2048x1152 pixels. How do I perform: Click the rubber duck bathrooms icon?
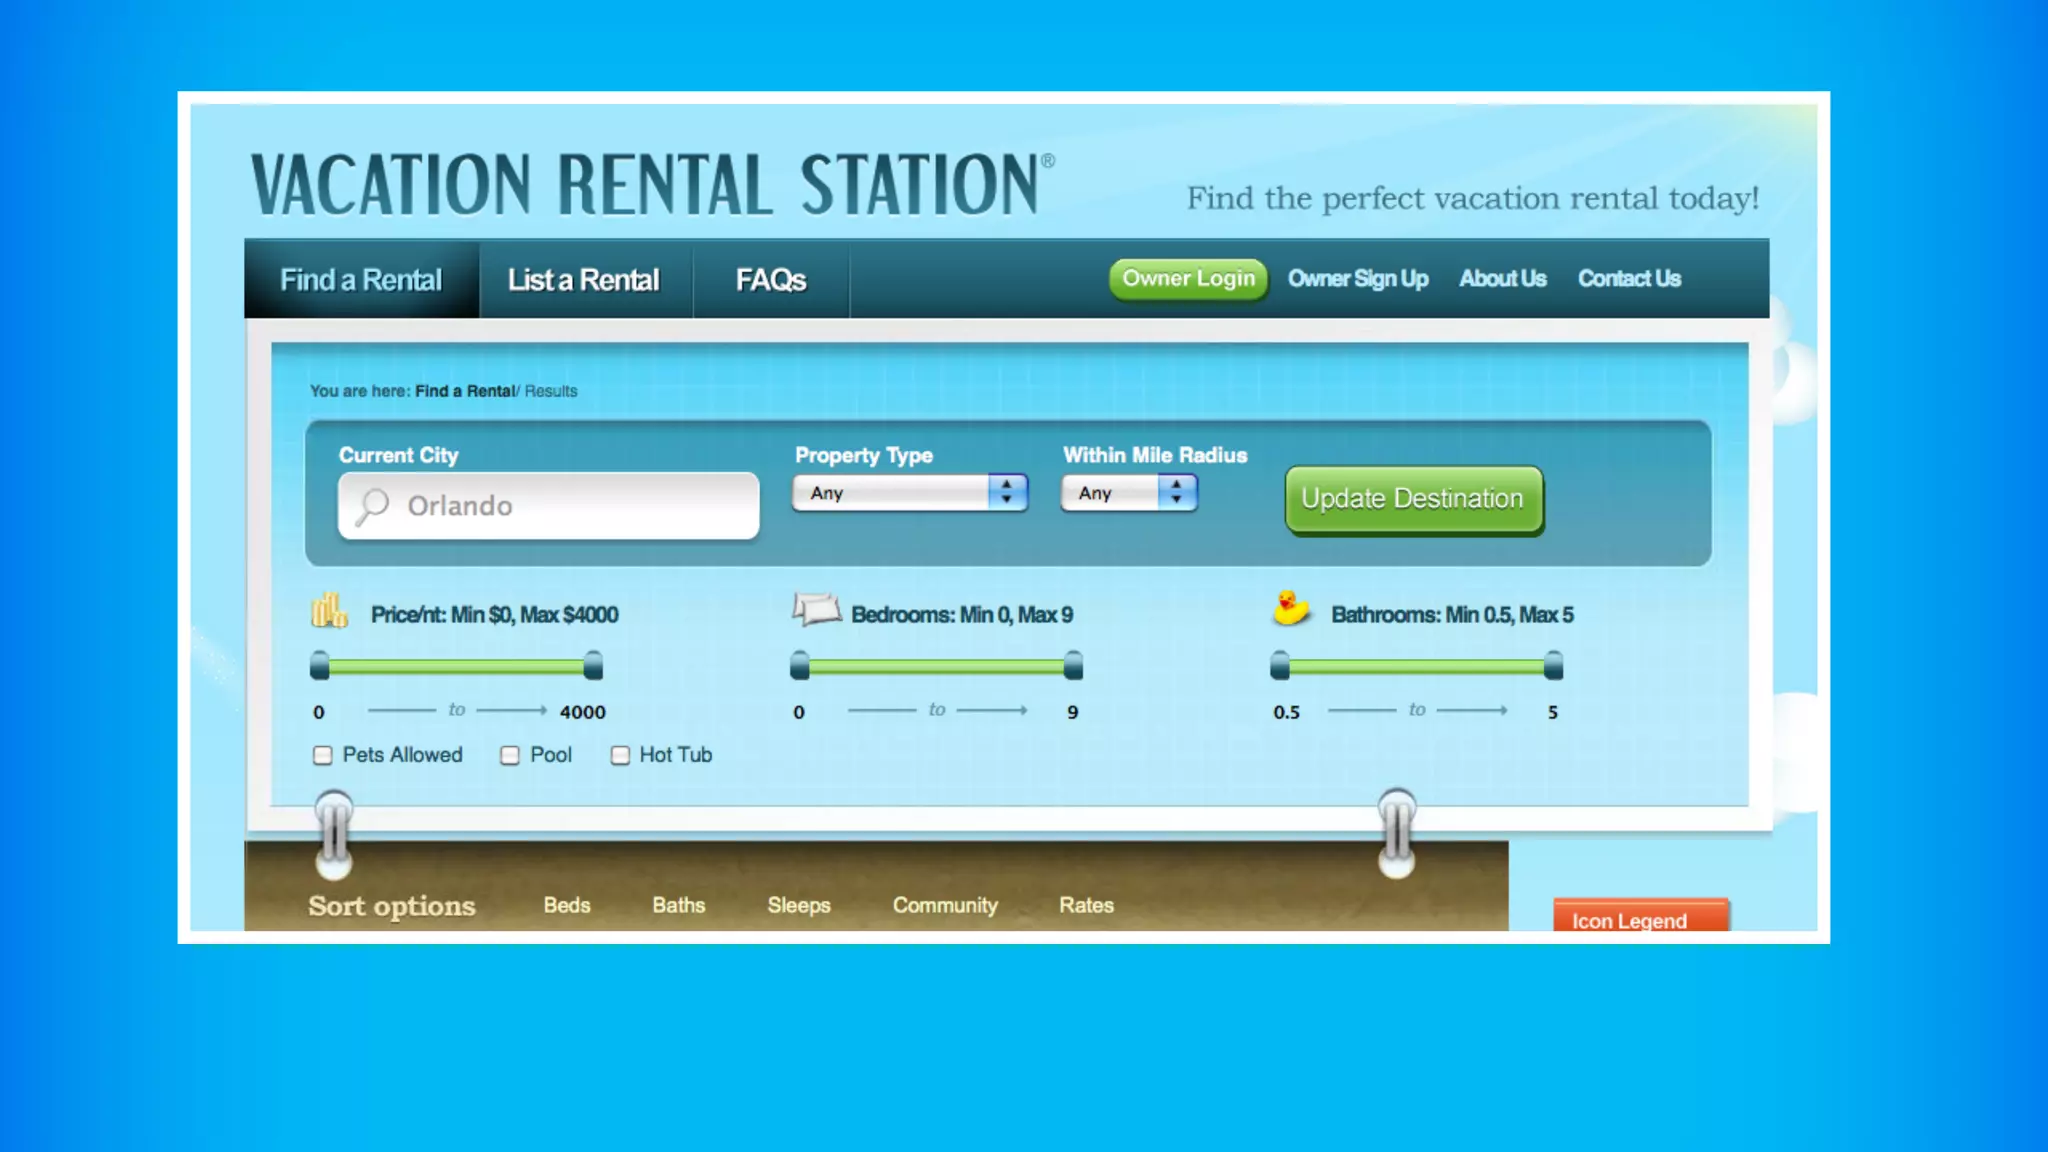click(1291, 608)
